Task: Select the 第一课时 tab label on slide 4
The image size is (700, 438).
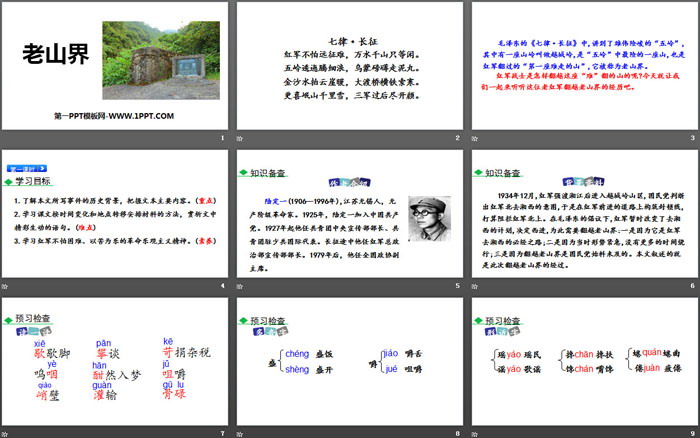Action: (x=20, y=170)
